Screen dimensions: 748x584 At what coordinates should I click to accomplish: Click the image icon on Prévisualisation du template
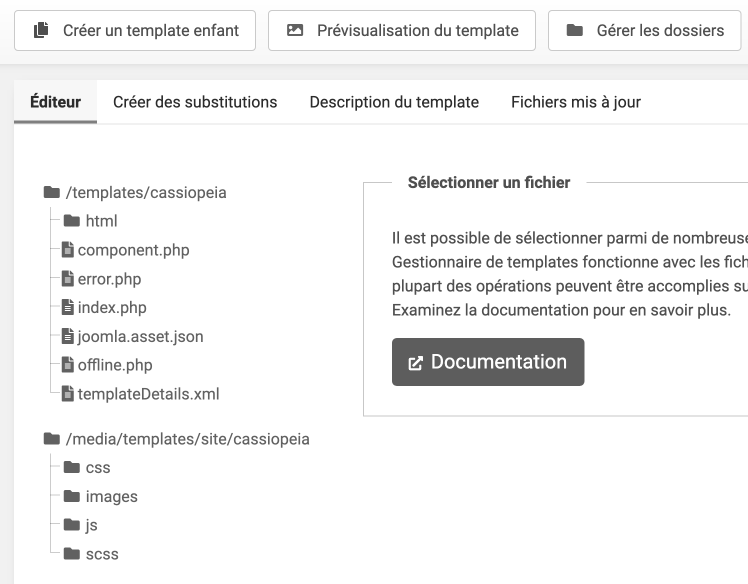tap(295, 30)
